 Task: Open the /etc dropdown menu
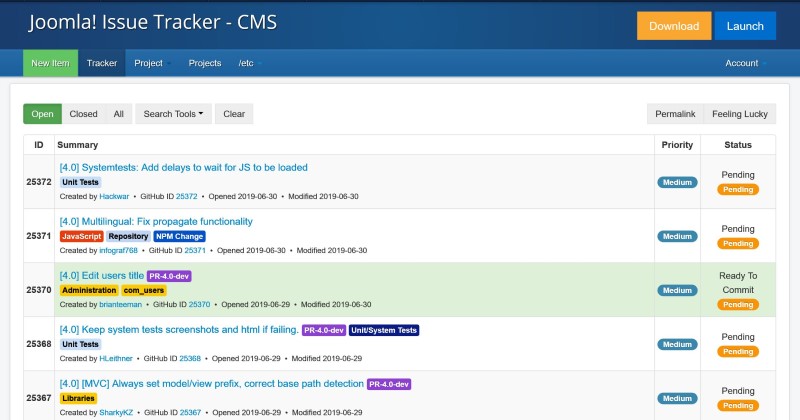coord(248,63)
